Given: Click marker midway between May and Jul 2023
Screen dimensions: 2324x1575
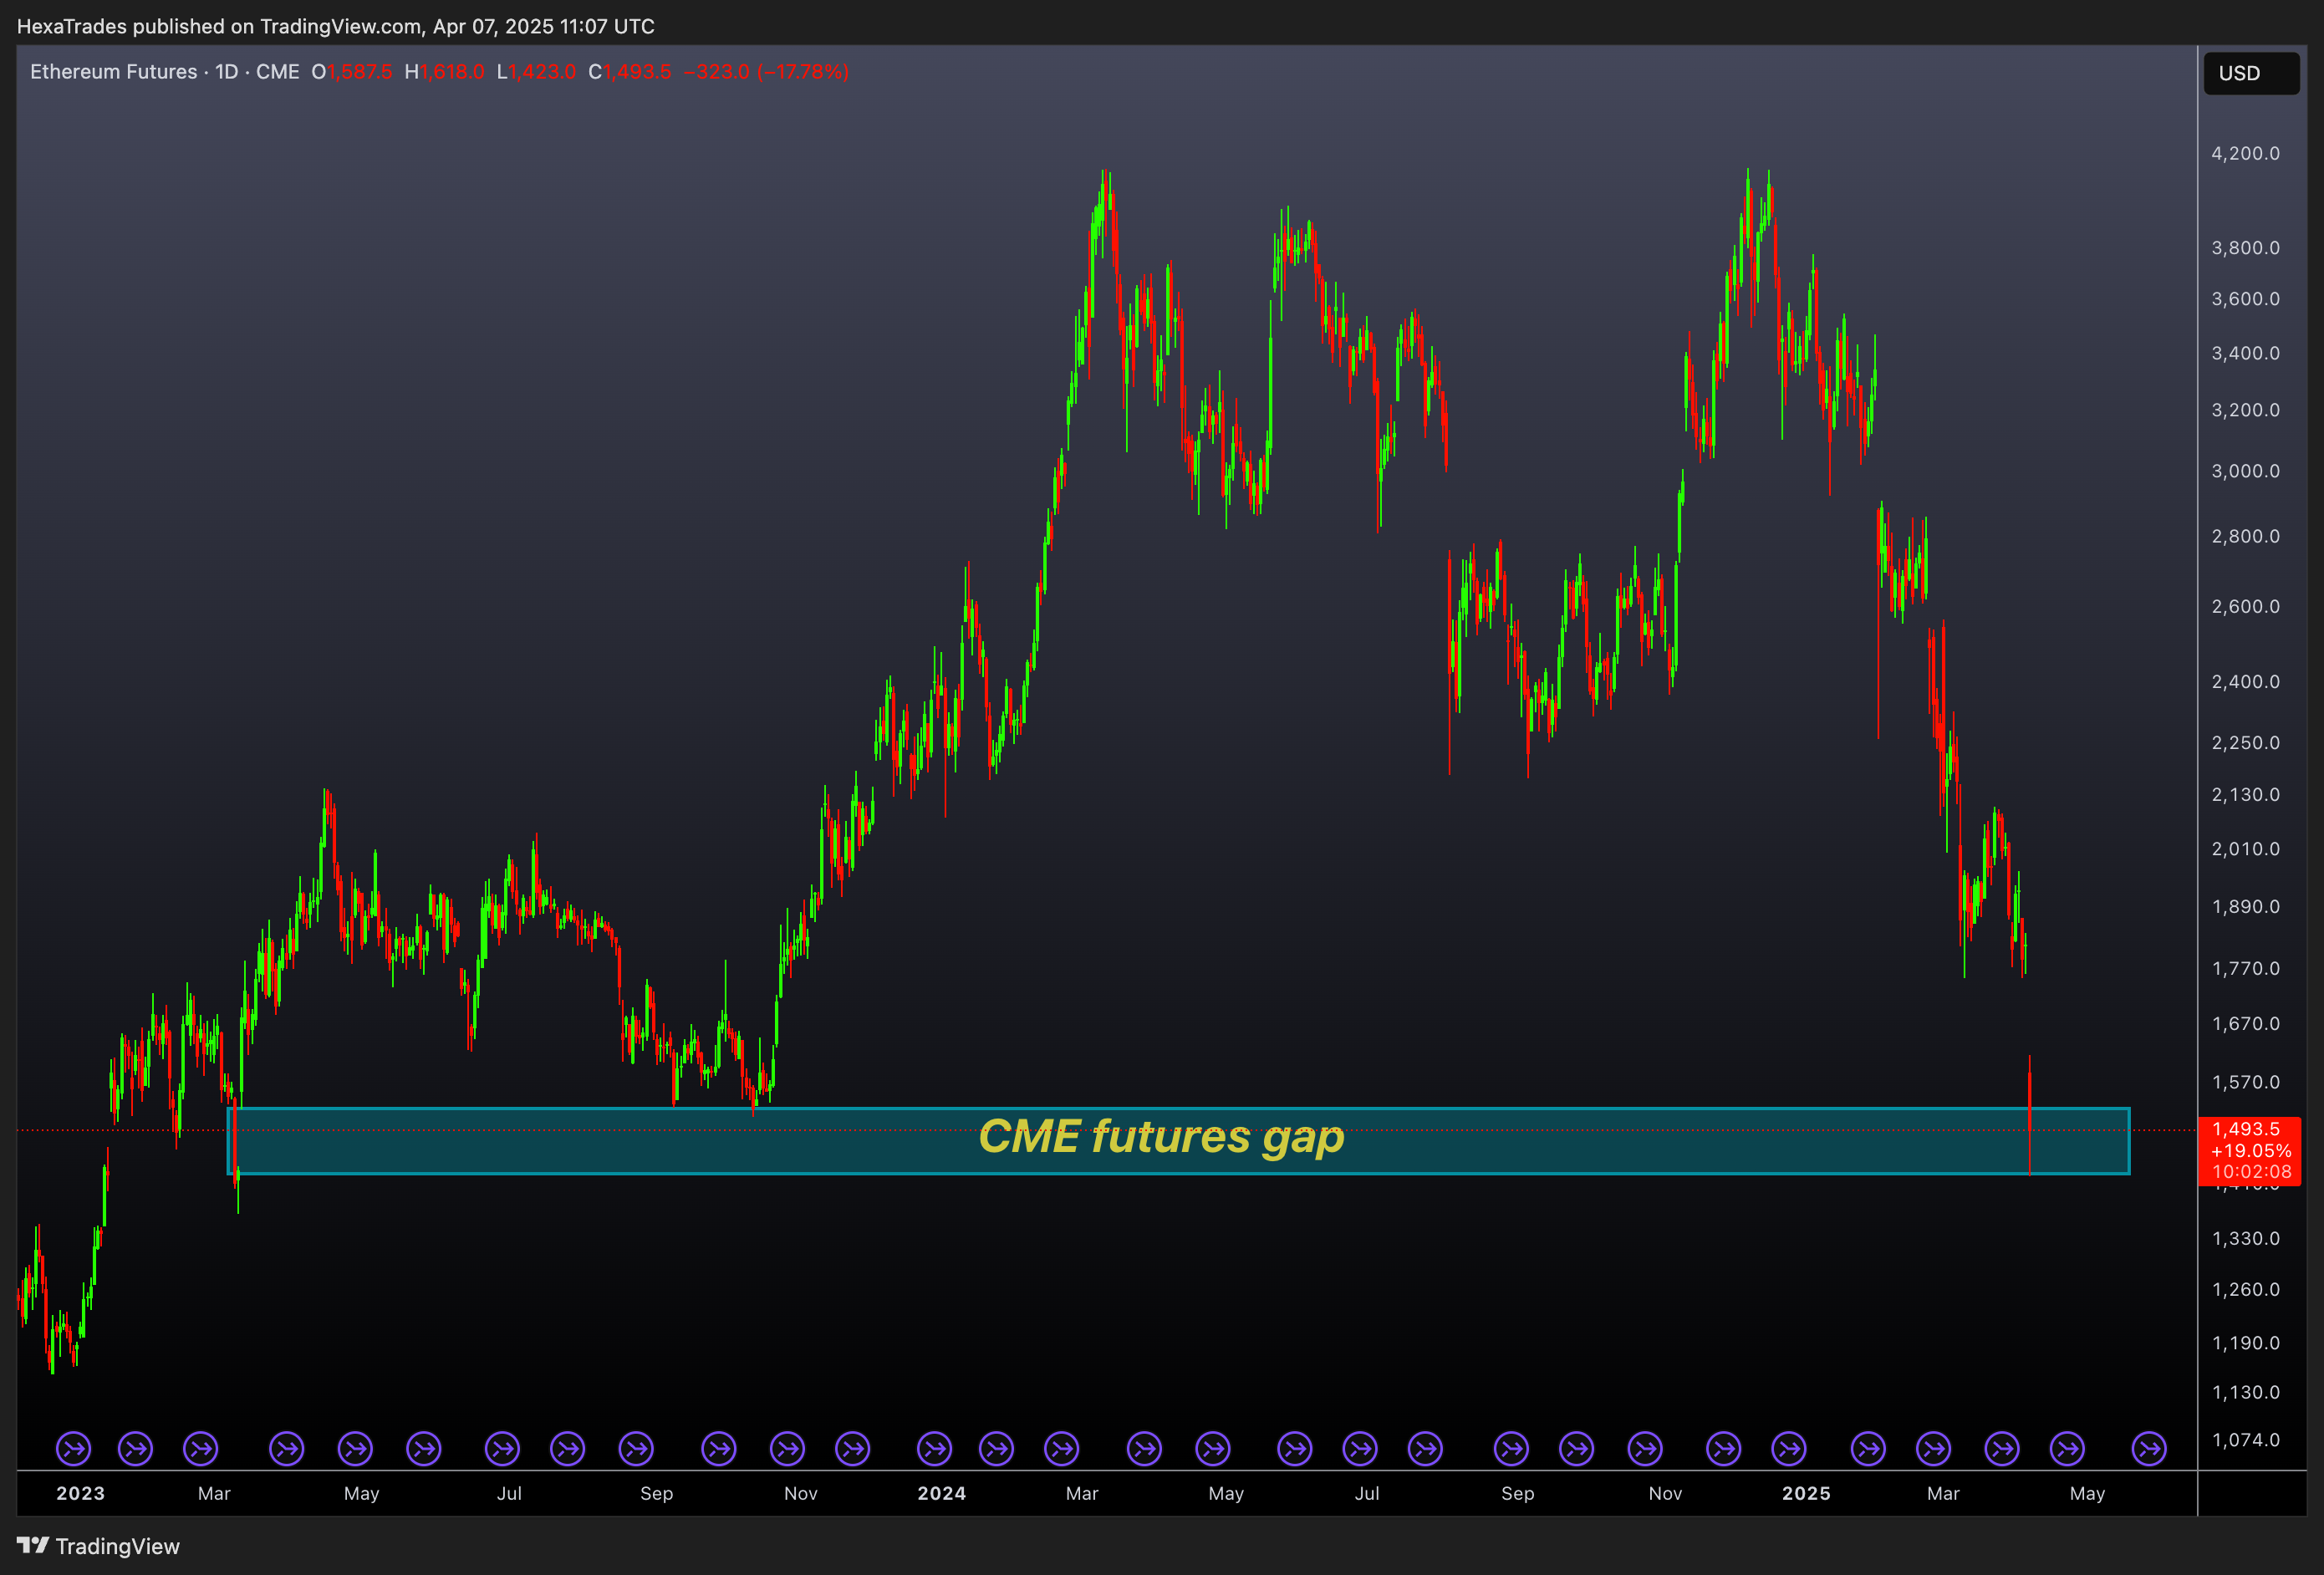Looking at the screenshot, I should click(424, 1448).
